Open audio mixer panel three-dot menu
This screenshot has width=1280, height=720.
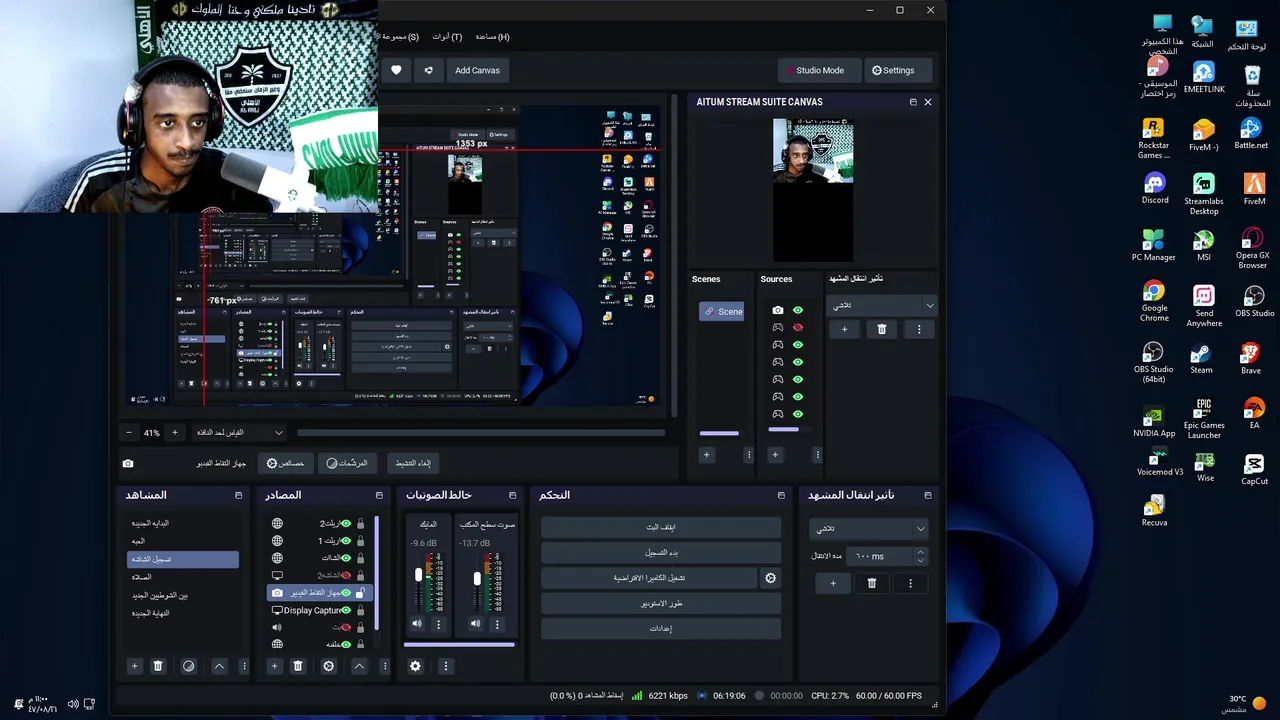point(446,666)
